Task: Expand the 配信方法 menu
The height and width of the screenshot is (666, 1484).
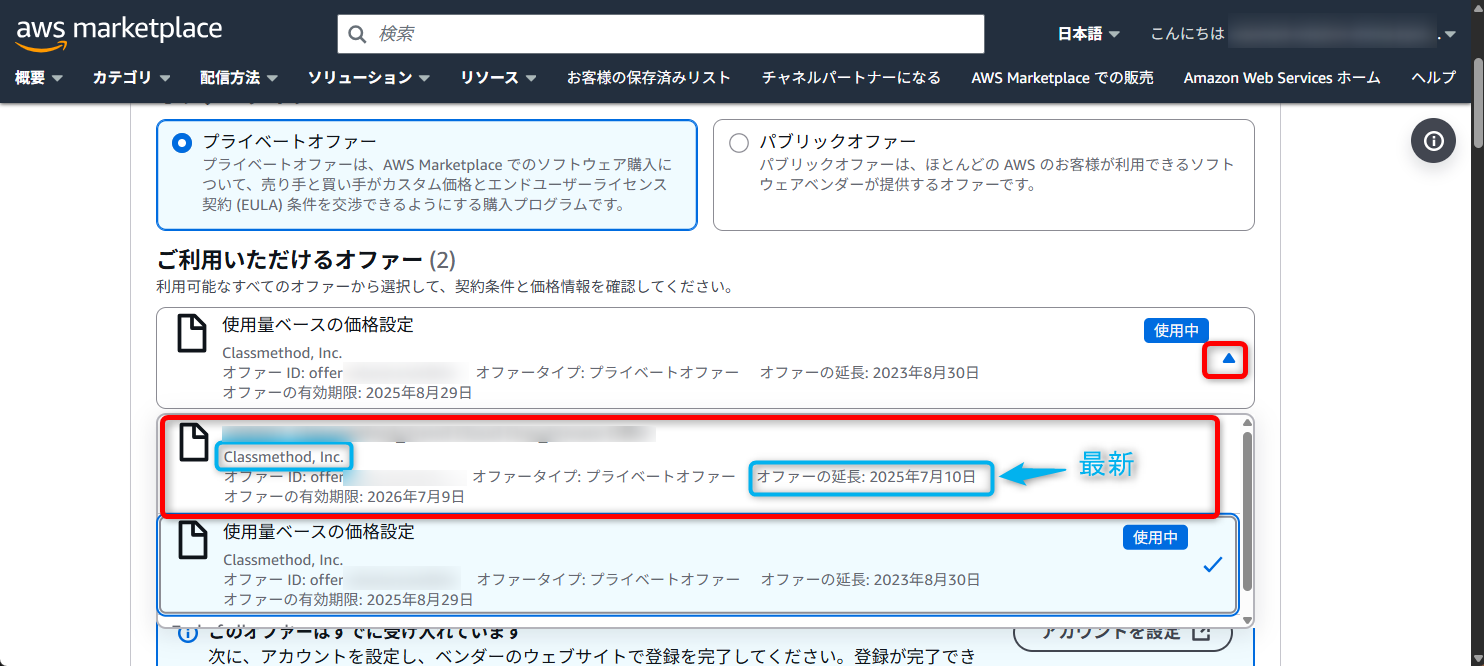Action: point(238,77)
